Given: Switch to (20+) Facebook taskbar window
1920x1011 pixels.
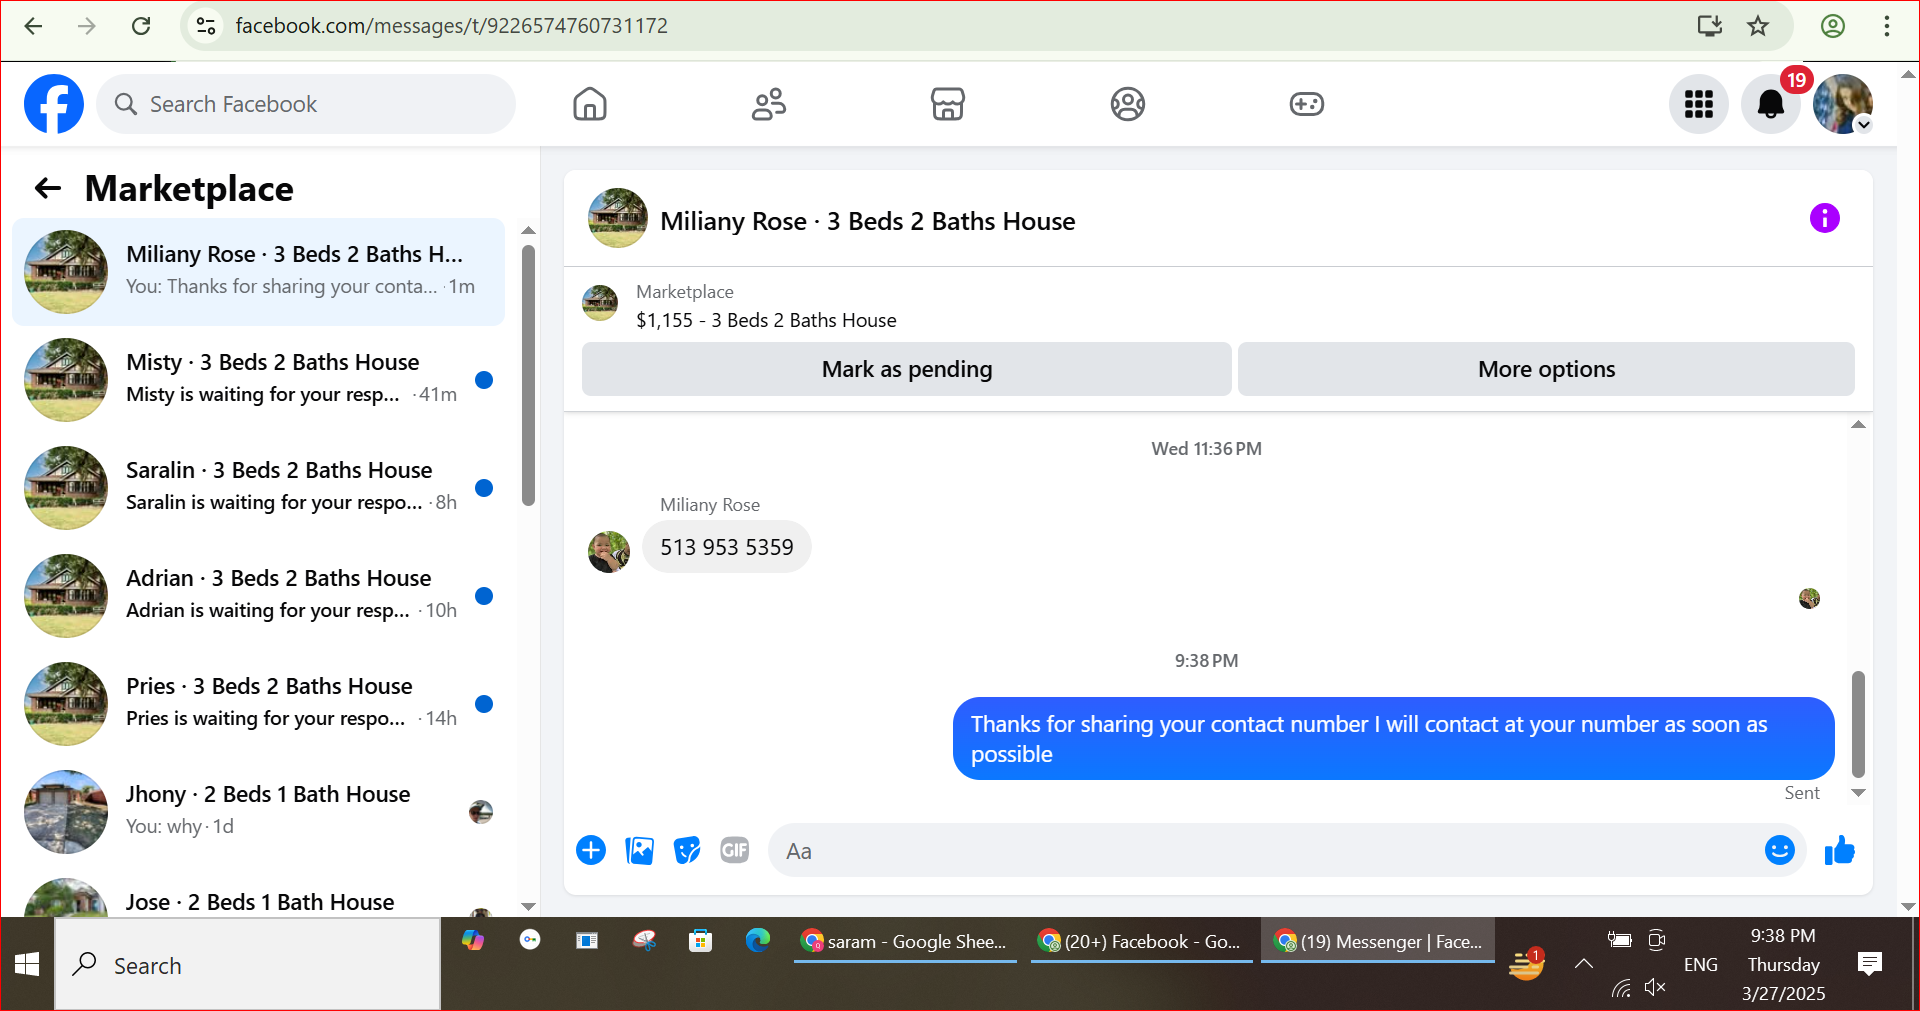Looking at the screenshot, I should pyautogui.click(x=1142, y=941).
